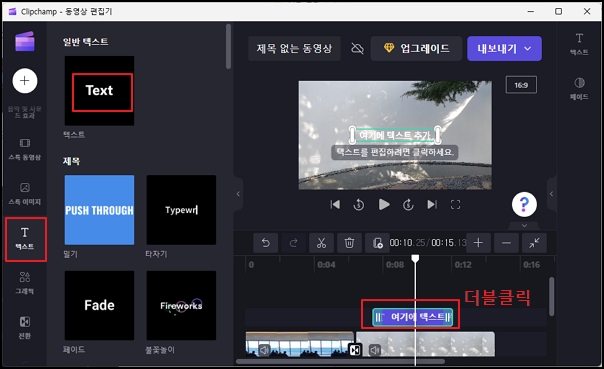Collapse timeline with the down chevron
This screenshot has height=369, width=604.
tap(524, 226)
